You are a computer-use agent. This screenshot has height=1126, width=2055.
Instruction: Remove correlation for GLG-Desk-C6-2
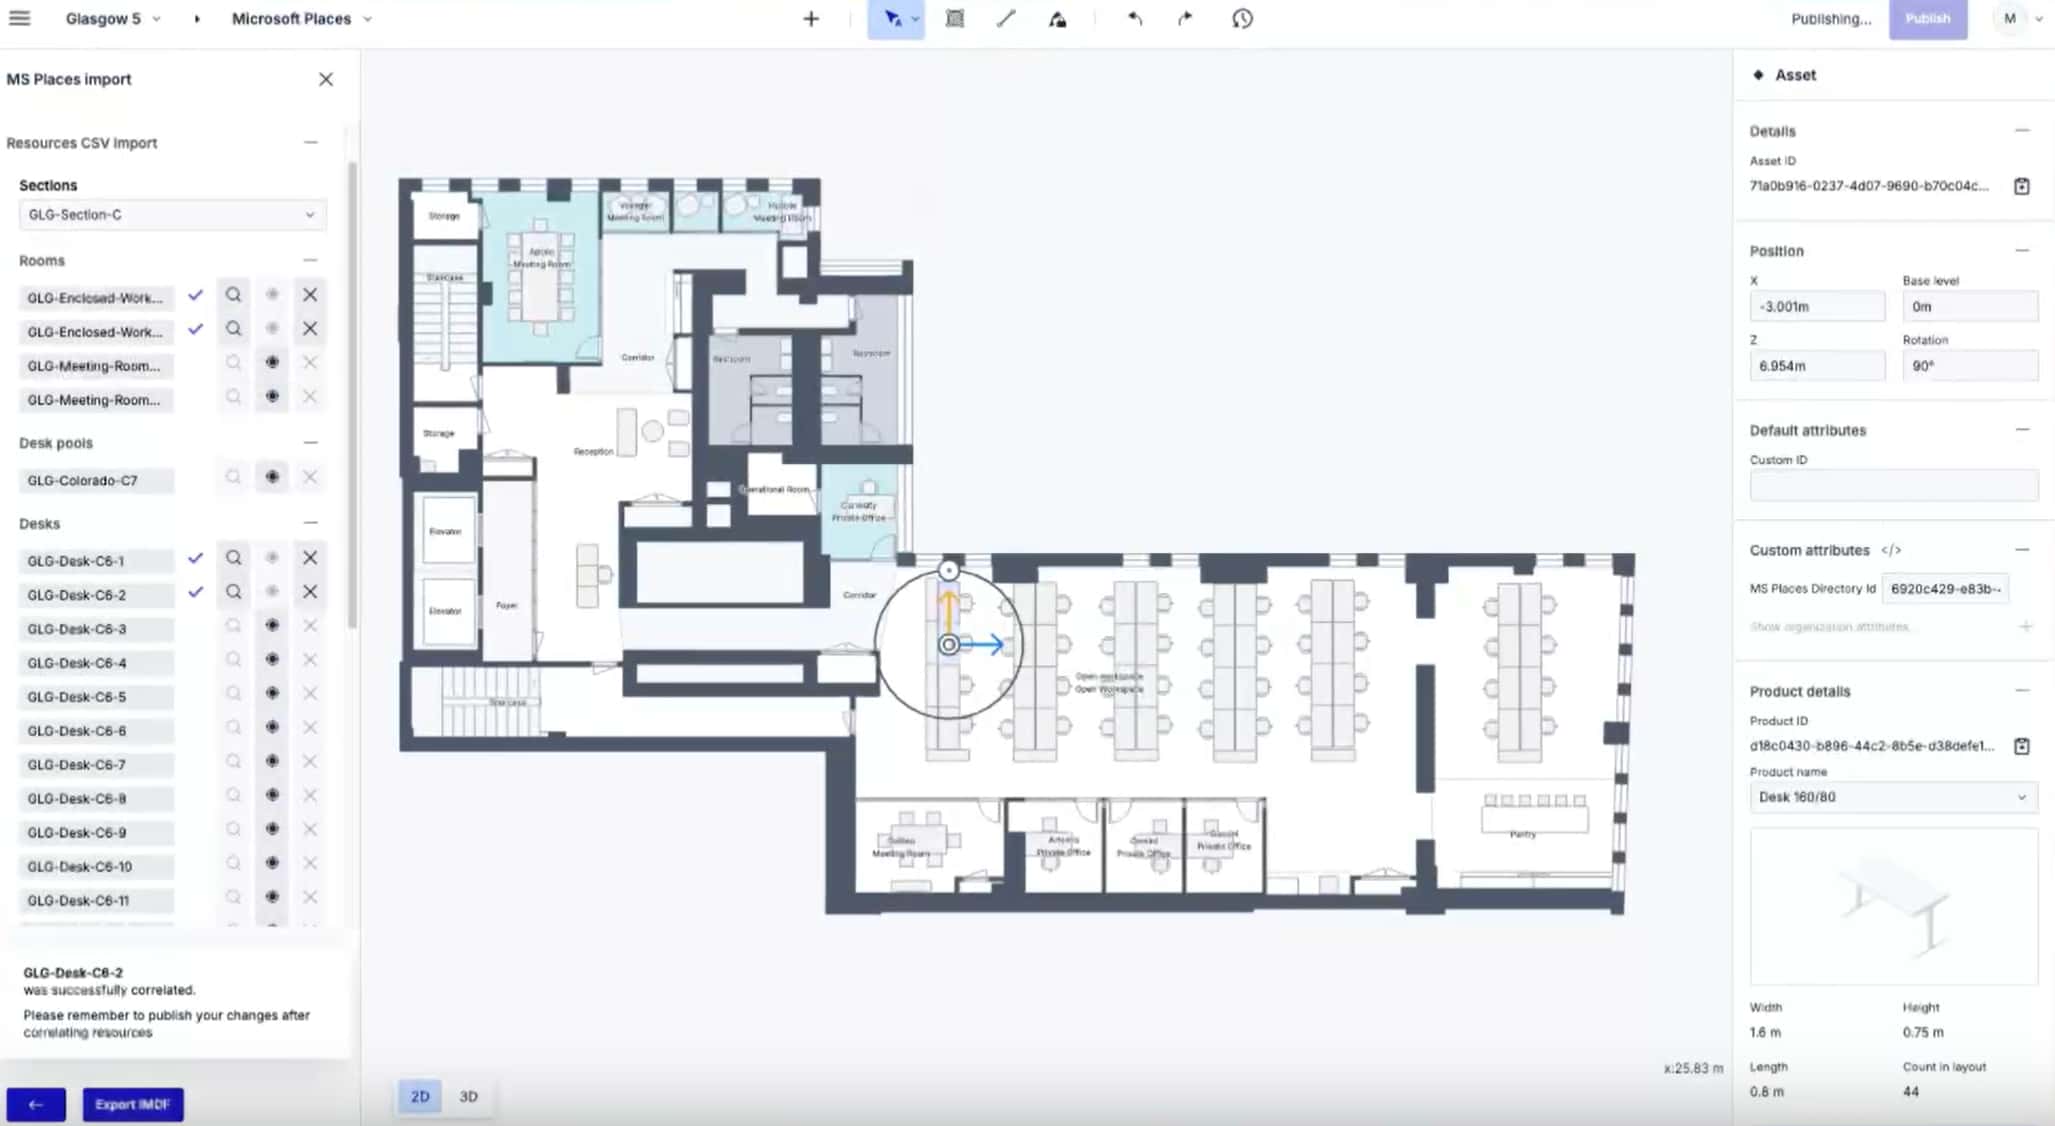[310, 592]
